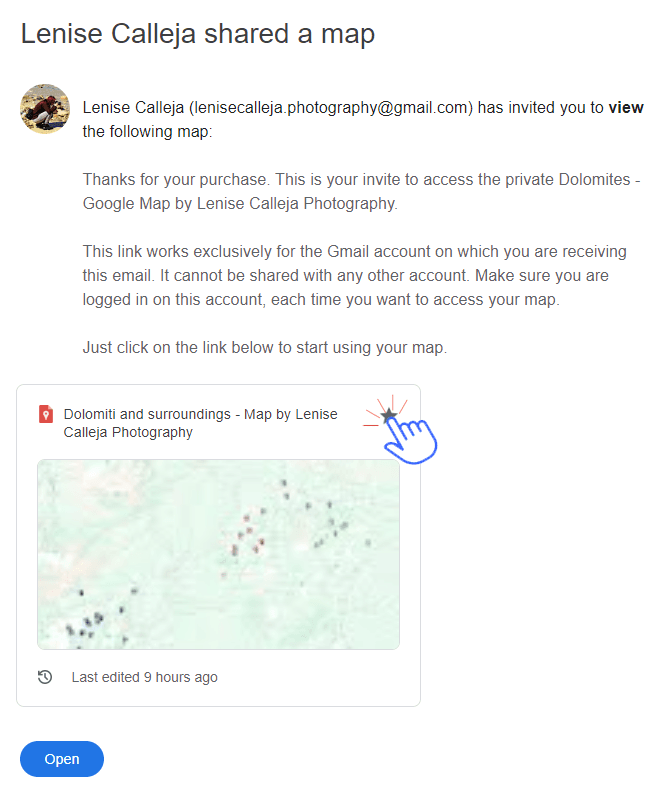Click Lenise Calleja's profile avatar photo

[44, 109]
